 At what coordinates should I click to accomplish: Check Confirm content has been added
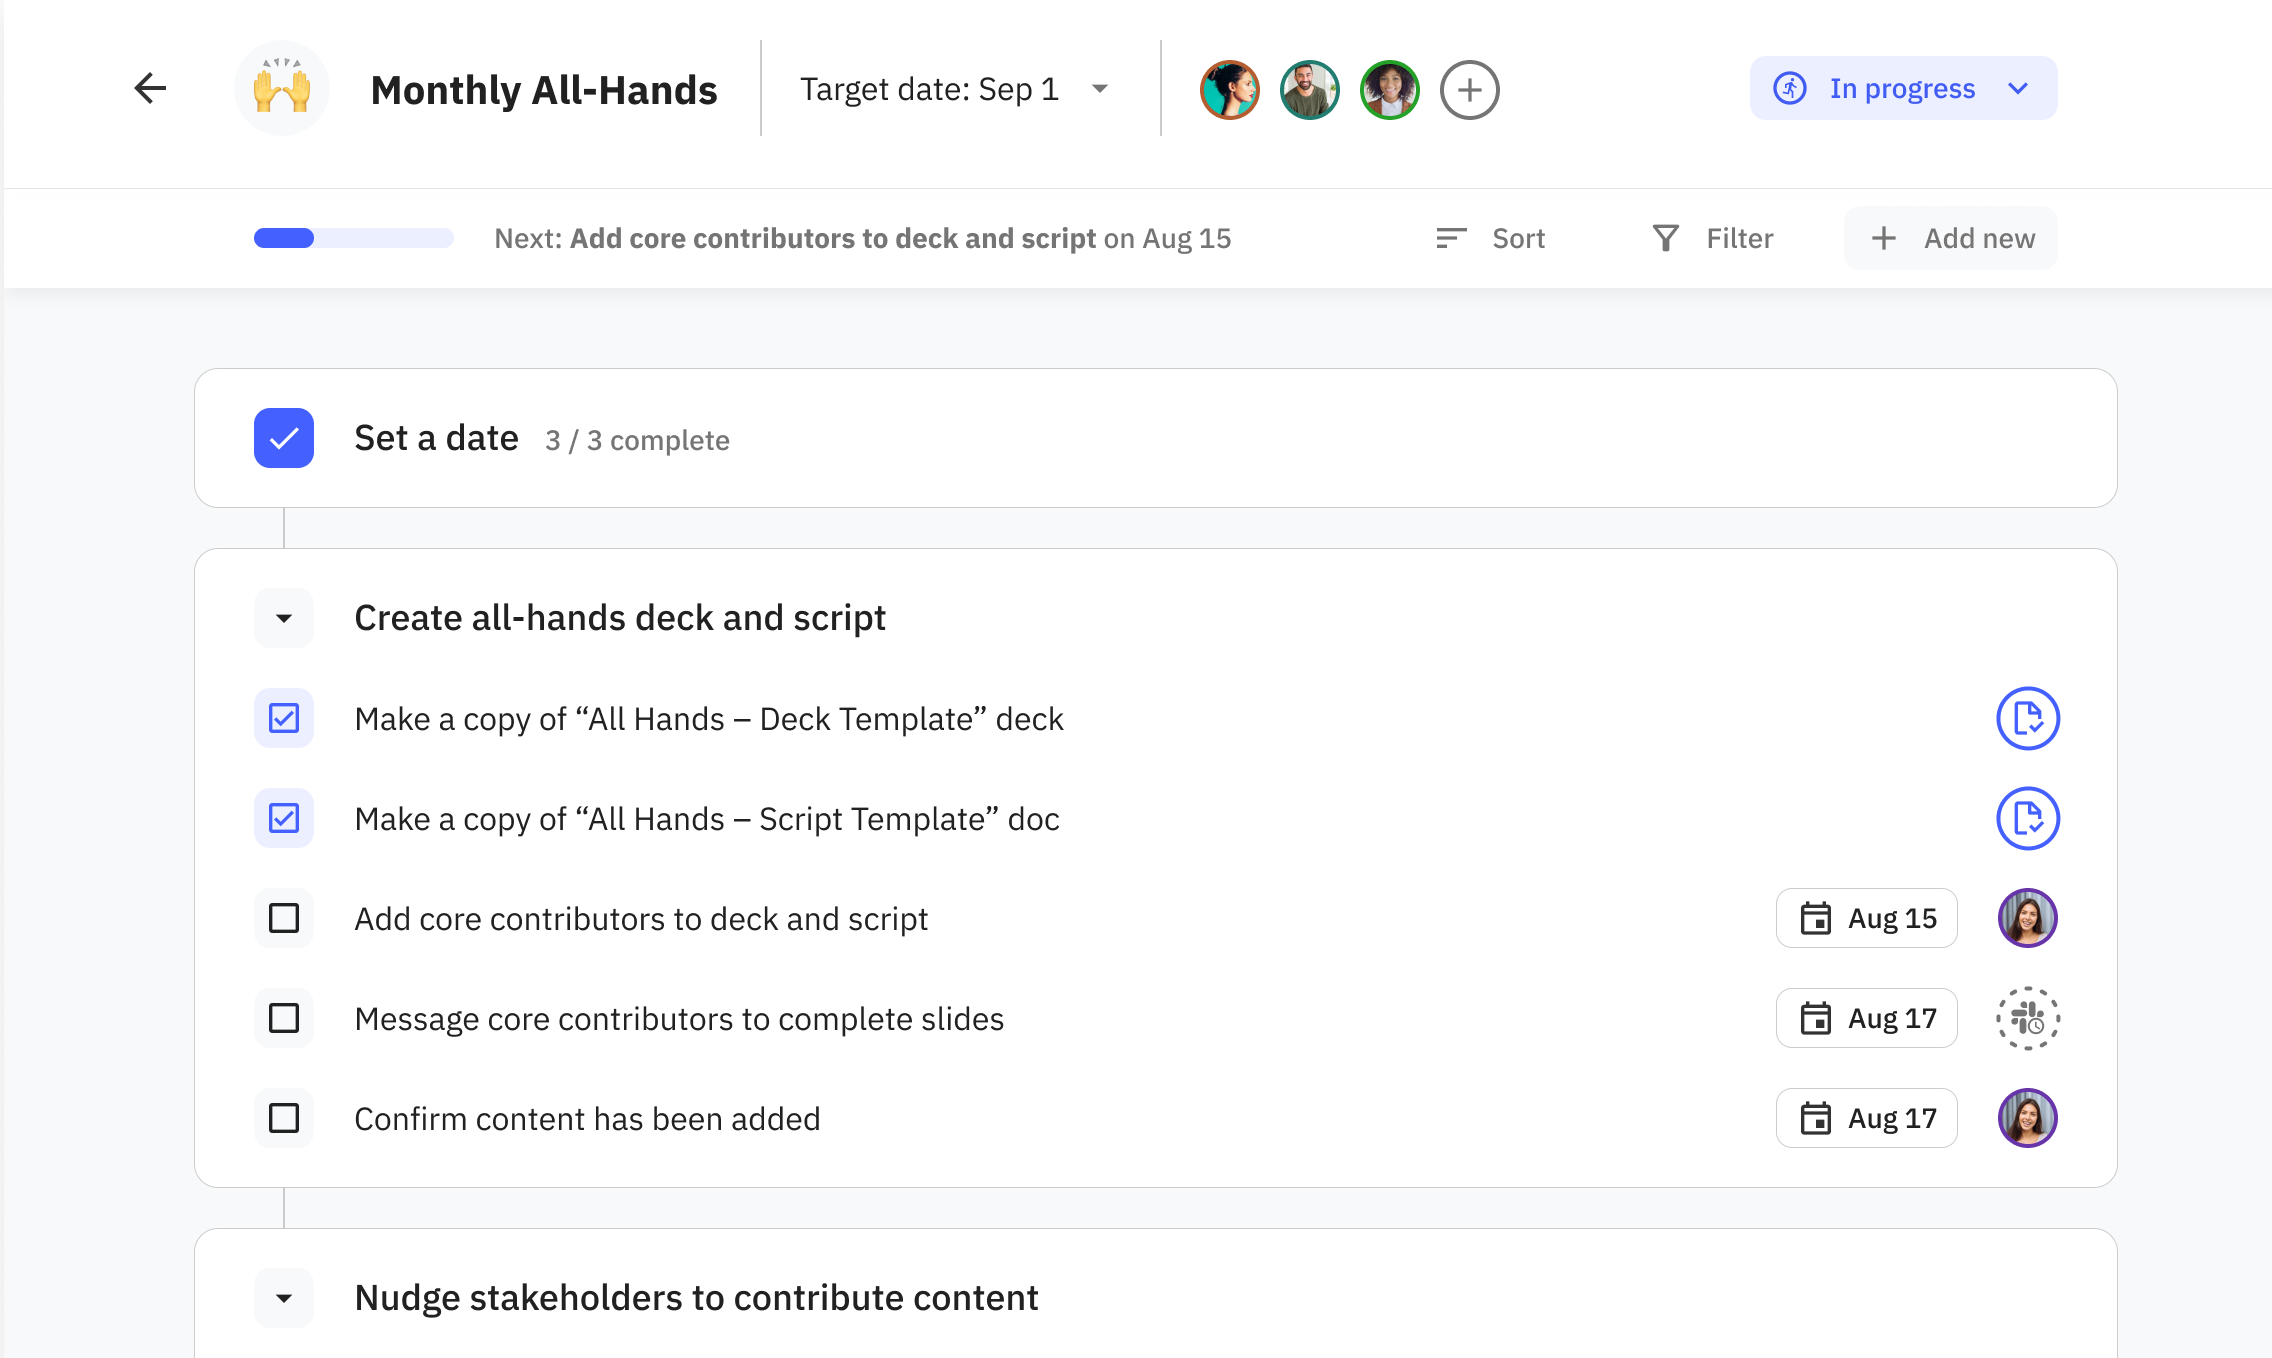tap(284, 1118)
